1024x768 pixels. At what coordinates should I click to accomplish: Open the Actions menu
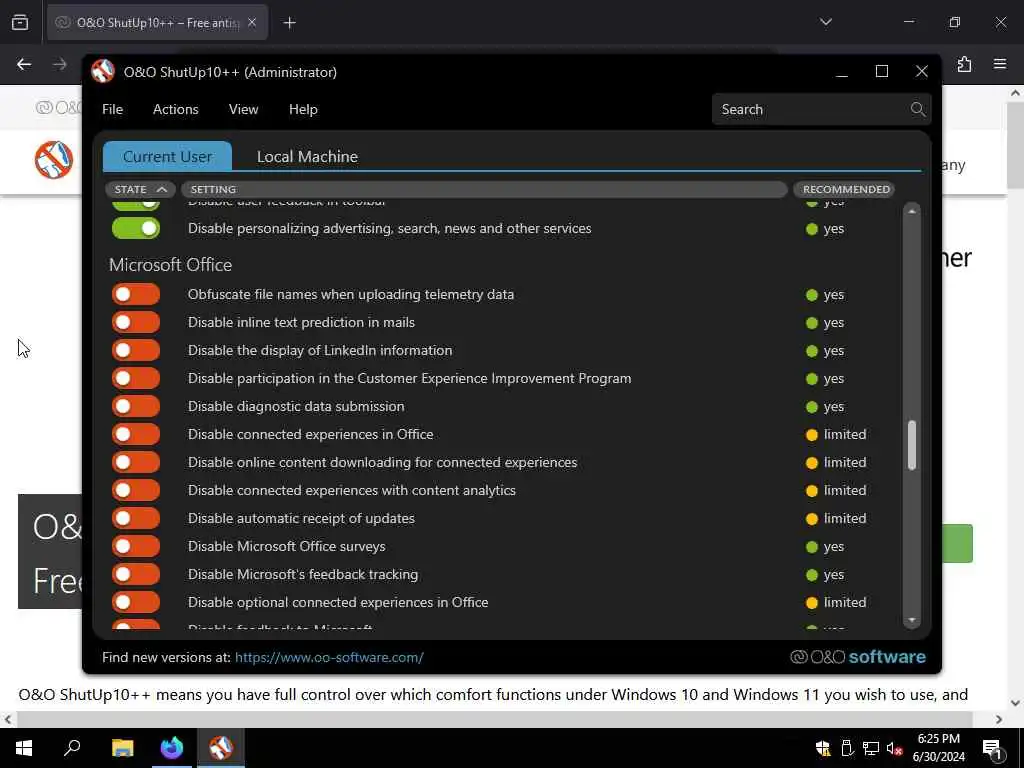pos(176,109)
